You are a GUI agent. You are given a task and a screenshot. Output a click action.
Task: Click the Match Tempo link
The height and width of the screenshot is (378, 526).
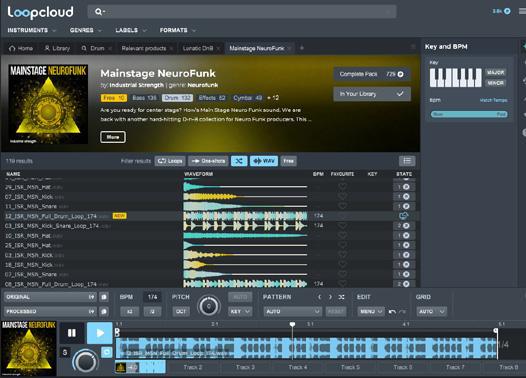[x=493, y=100]
